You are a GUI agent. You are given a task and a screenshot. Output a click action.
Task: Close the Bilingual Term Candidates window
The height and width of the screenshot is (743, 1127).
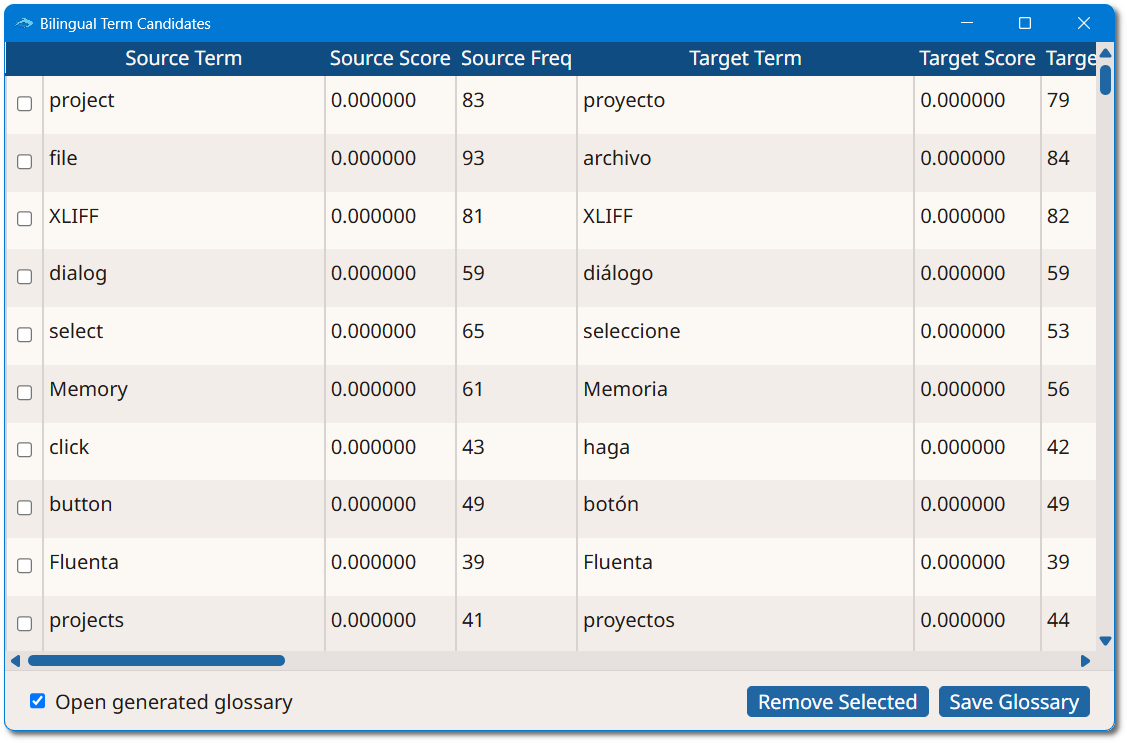[1084, 23]
